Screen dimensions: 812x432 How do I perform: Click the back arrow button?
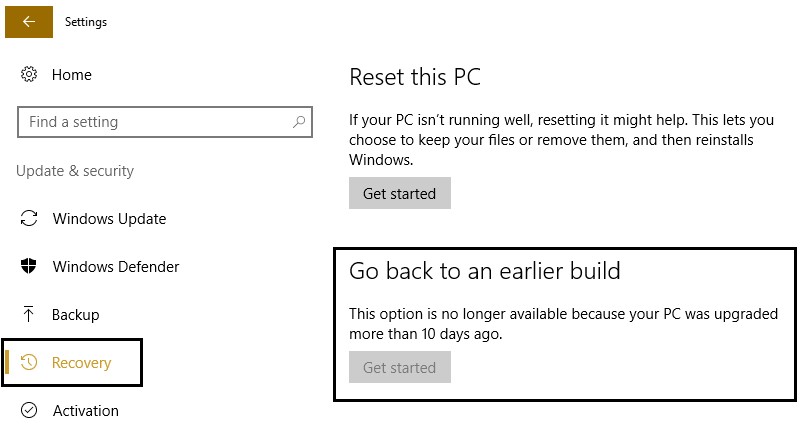(x=28, y=21)
